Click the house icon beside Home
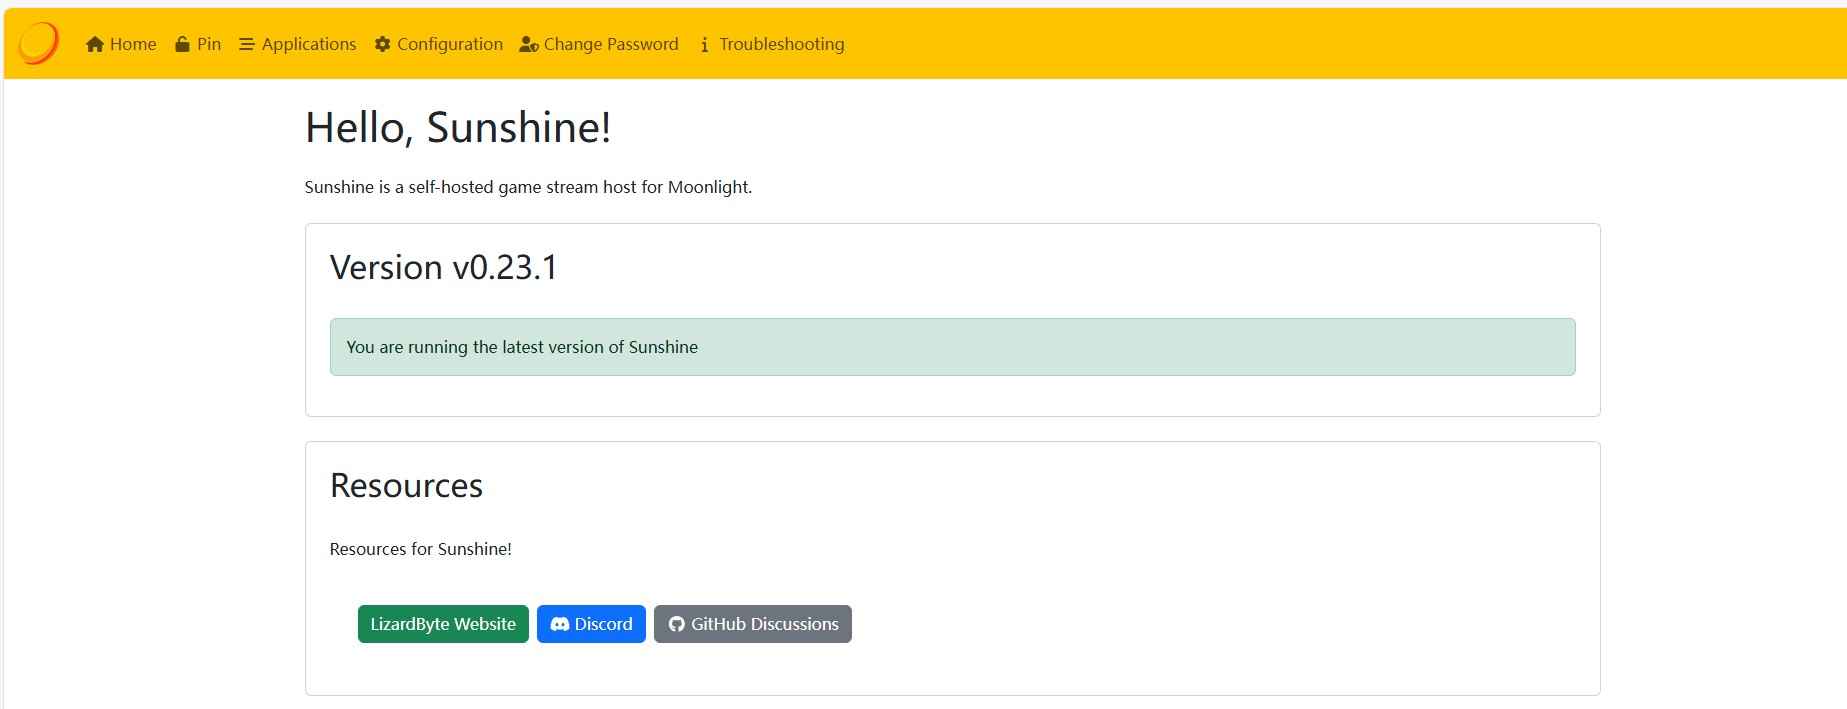The height and width of the screenshot is (709, 1847). pyautogui.click(x=95, y=44)
